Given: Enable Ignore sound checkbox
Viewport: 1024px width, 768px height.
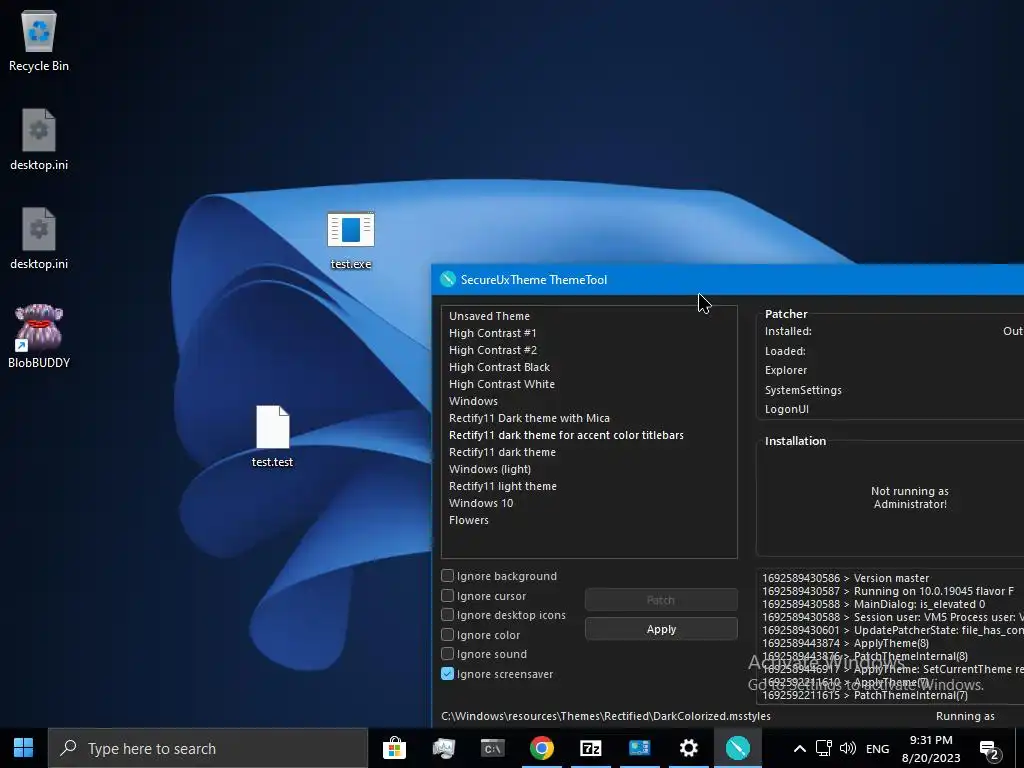Looking at the screenshot, I should click(447, 654).
